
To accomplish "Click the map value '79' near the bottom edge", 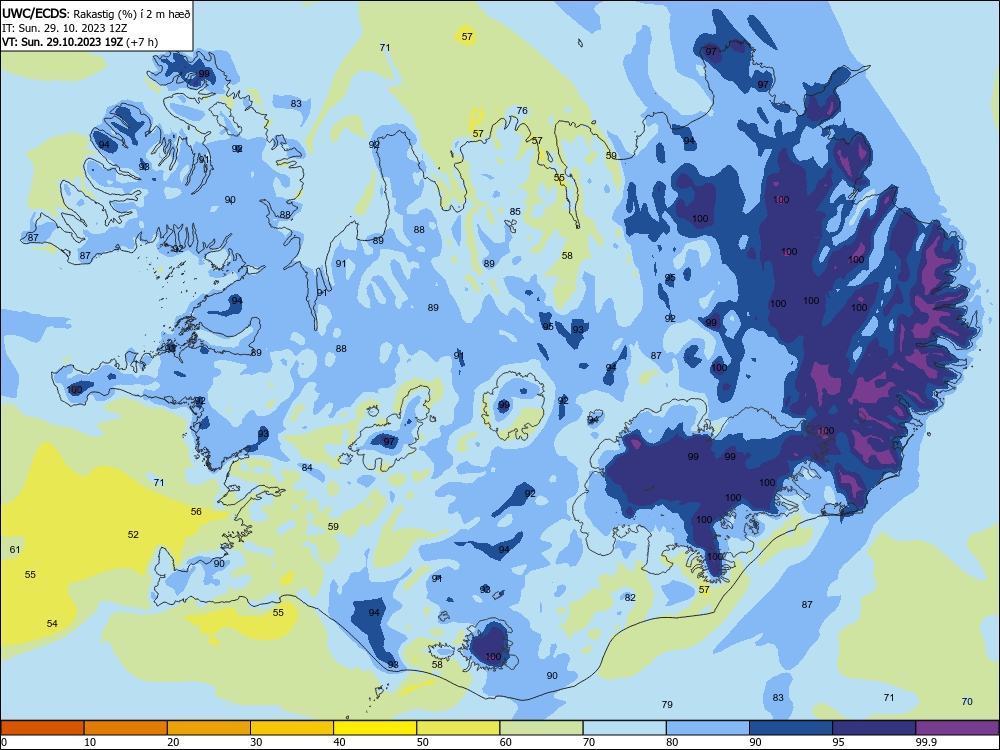I will (667, 705).
